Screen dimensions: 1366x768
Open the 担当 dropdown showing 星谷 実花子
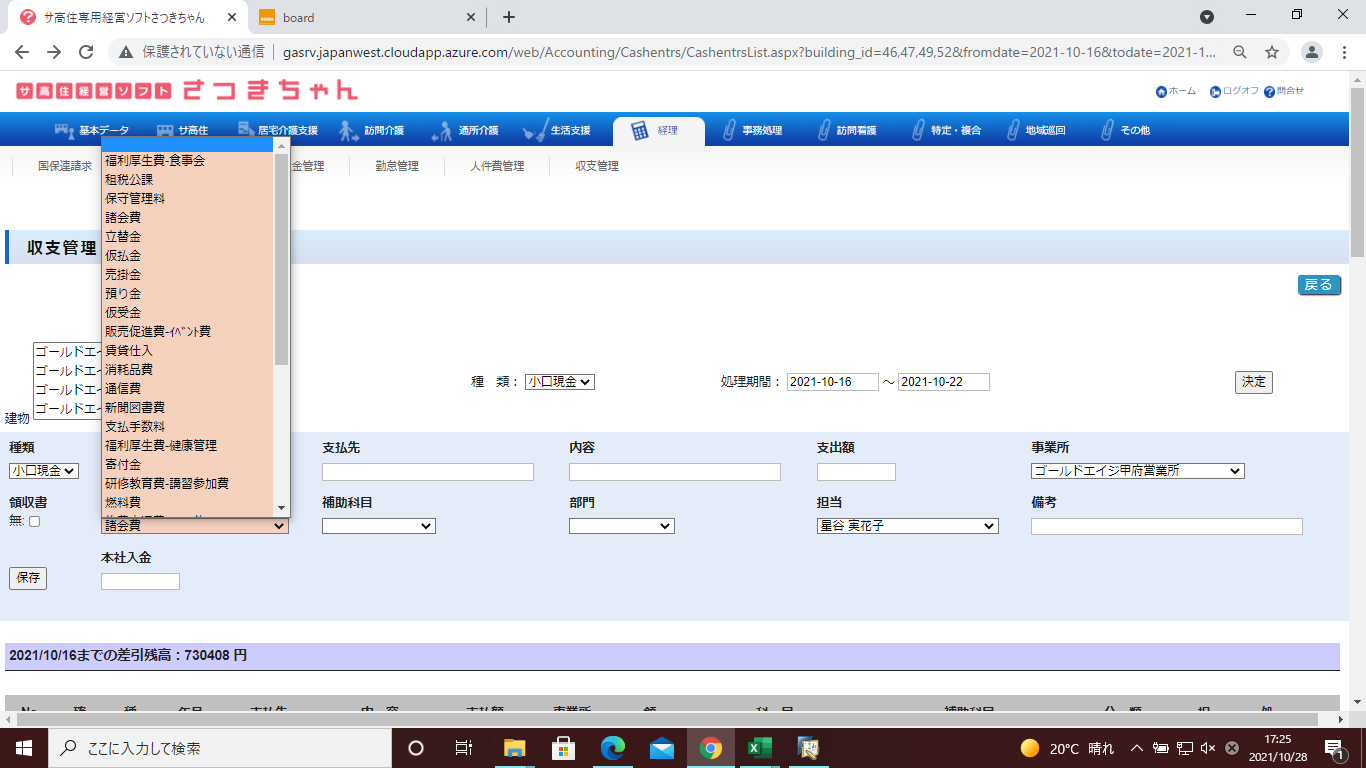coord(907,526)
